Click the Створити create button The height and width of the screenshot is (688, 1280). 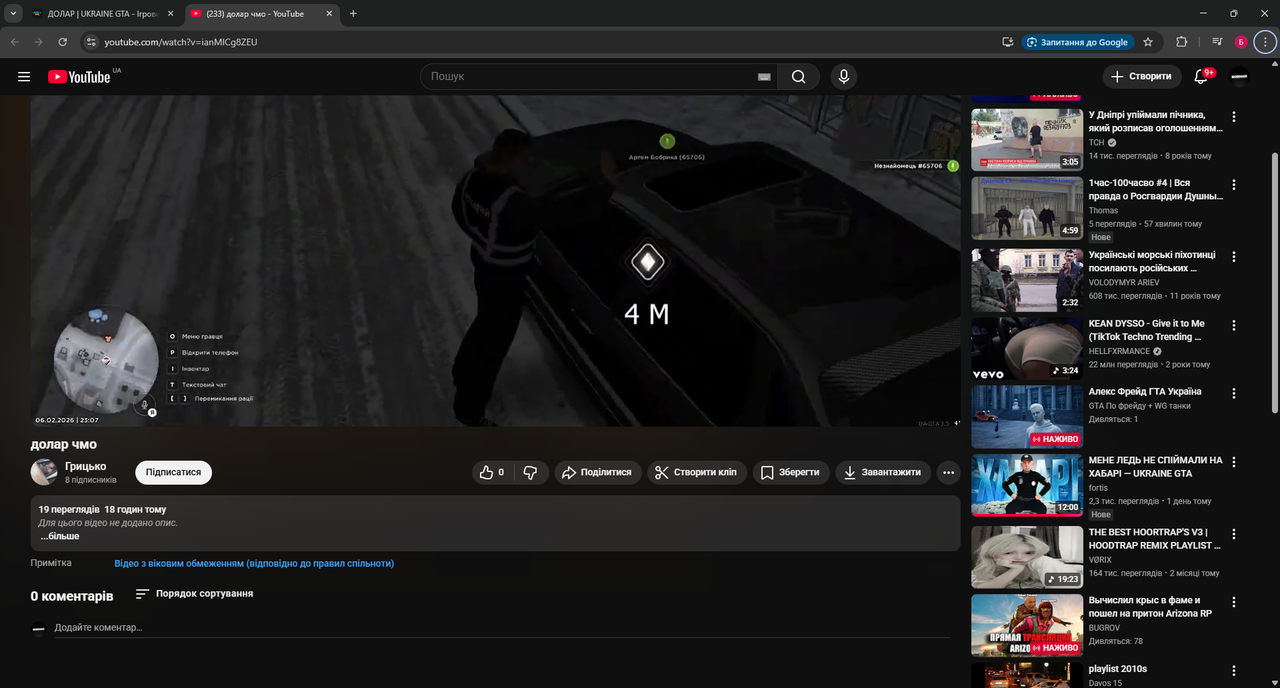click(1142, 77)
